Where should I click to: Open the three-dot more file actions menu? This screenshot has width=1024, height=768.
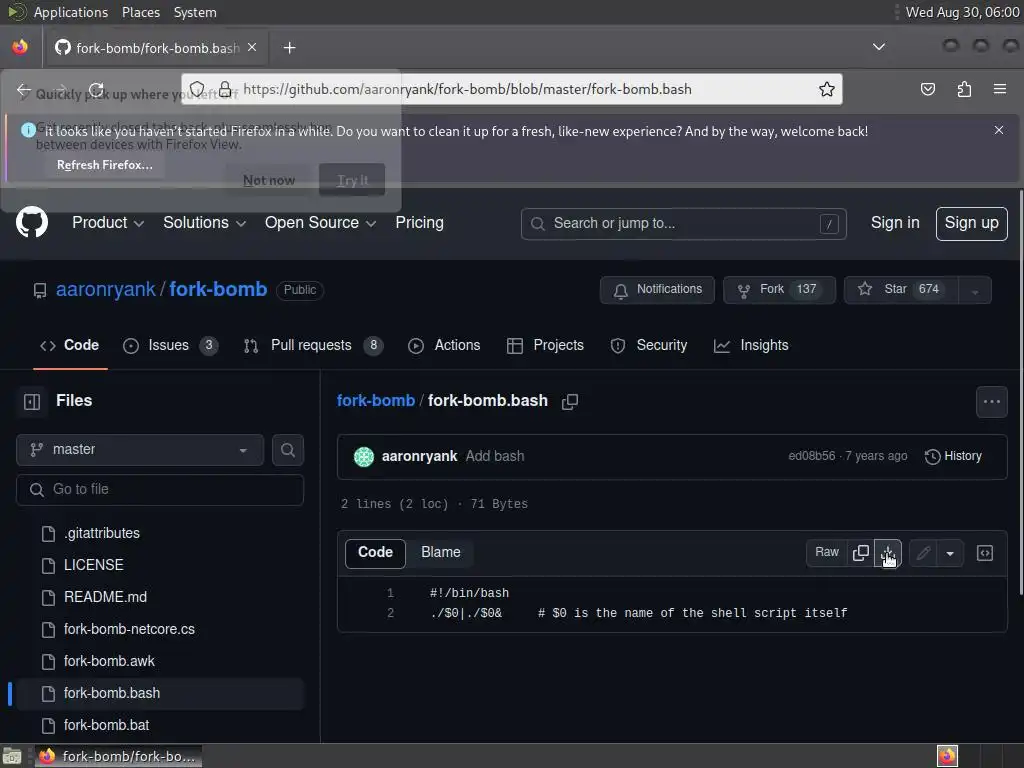[991, 402]
